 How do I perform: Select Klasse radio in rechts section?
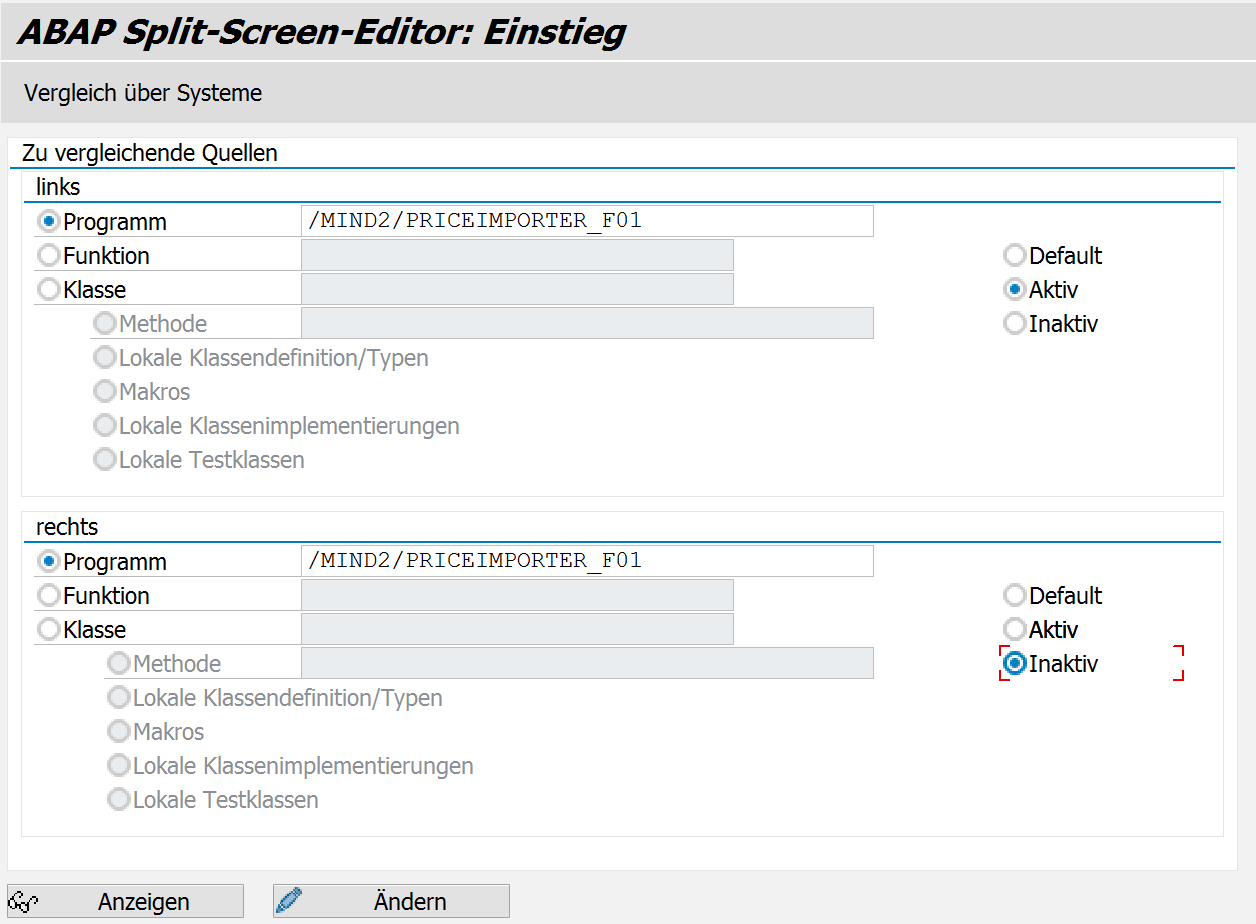(x=49, y=629)
